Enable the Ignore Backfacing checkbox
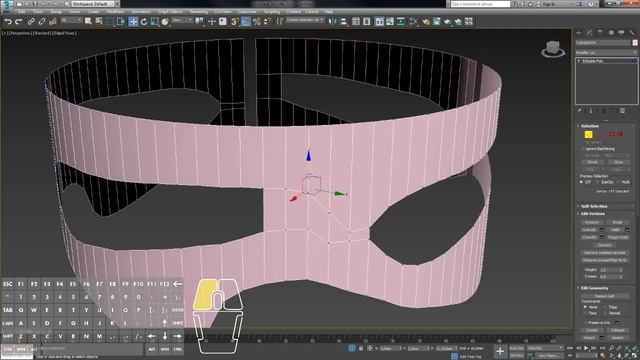640x360 pixels. pyautogui.click(x=584, y=149)
